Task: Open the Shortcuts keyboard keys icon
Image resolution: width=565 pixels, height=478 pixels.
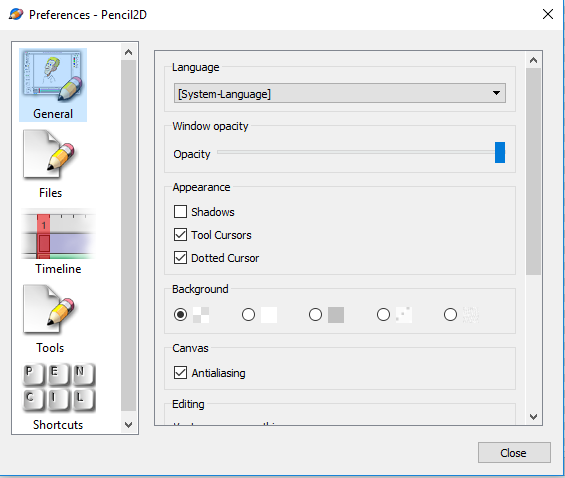Action: (59, 388)
